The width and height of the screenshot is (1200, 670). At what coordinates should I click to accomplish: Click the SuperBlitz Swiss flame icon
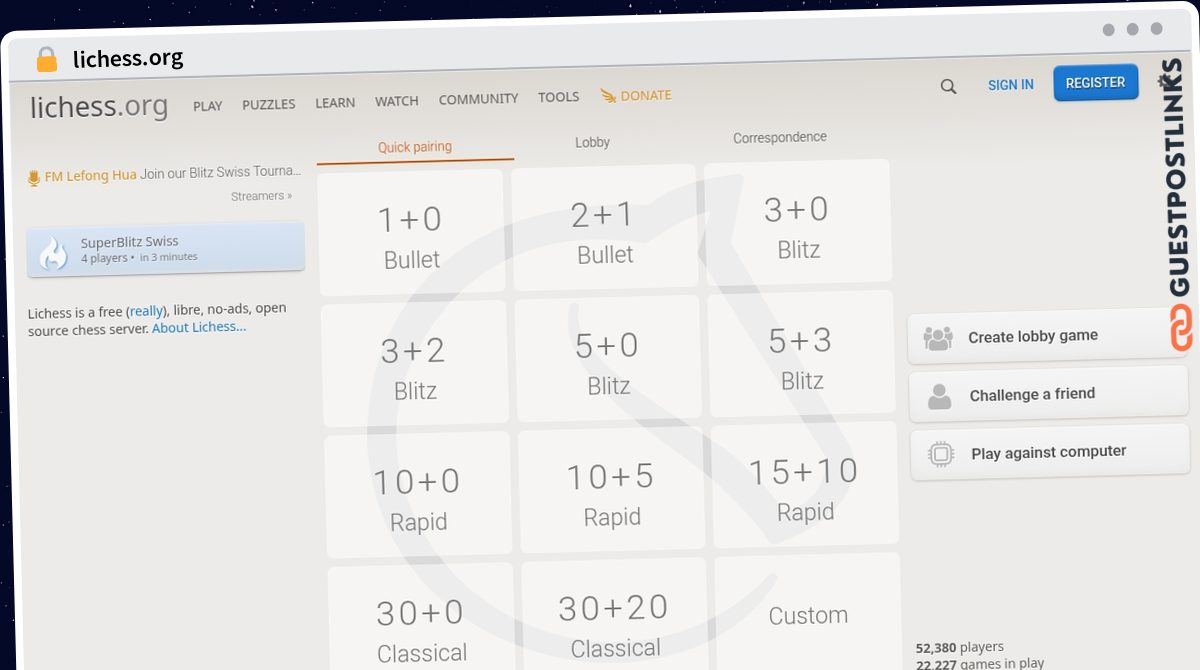(53, 254)
